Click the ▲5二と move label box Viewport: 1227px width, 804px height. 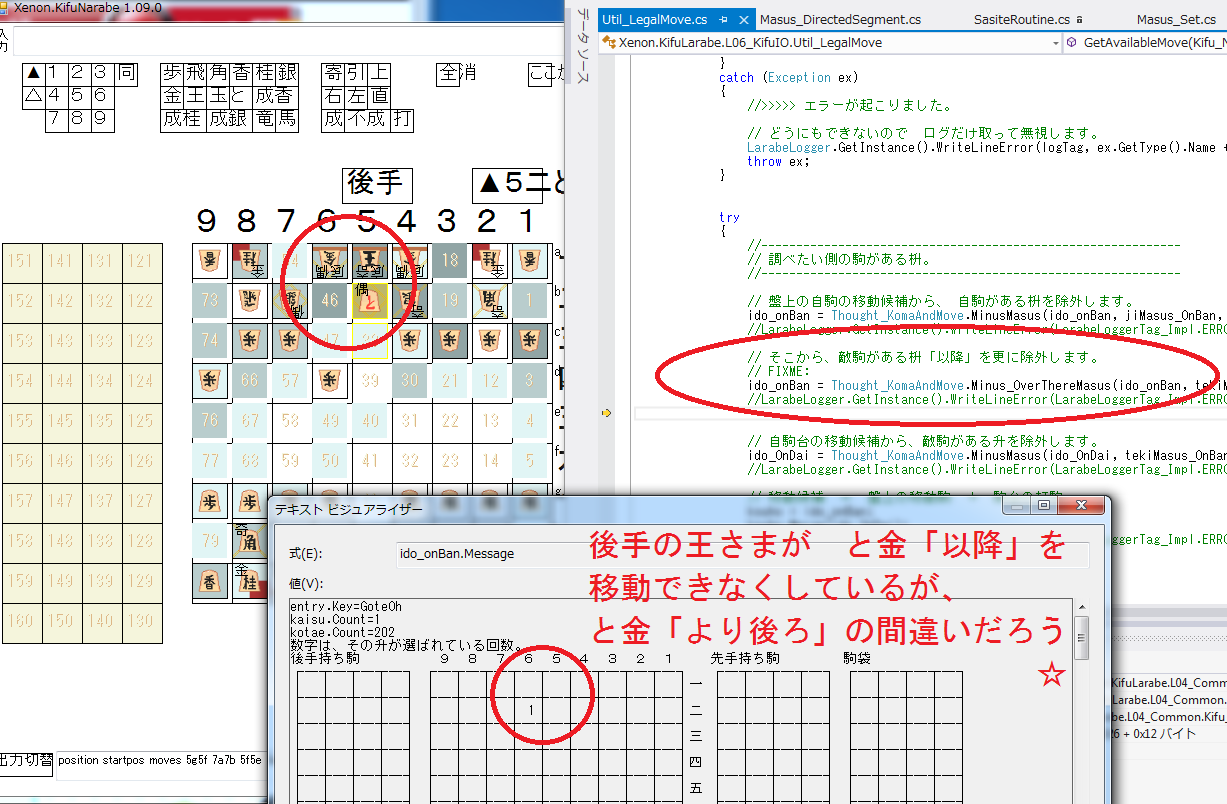click(508, 184)
